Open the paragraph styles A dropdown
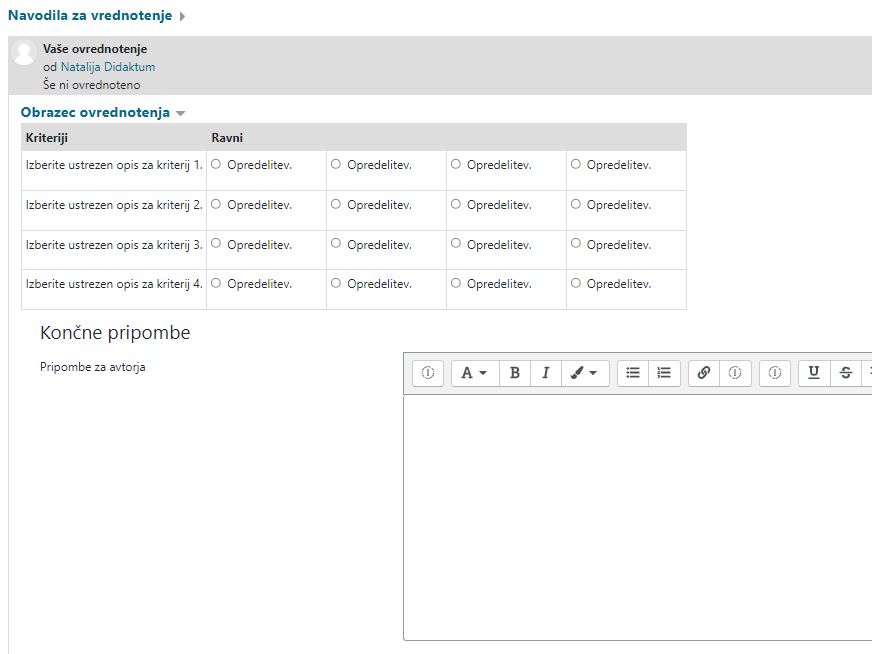The height and width of the screenshot is (654, 872). (474, 373)
